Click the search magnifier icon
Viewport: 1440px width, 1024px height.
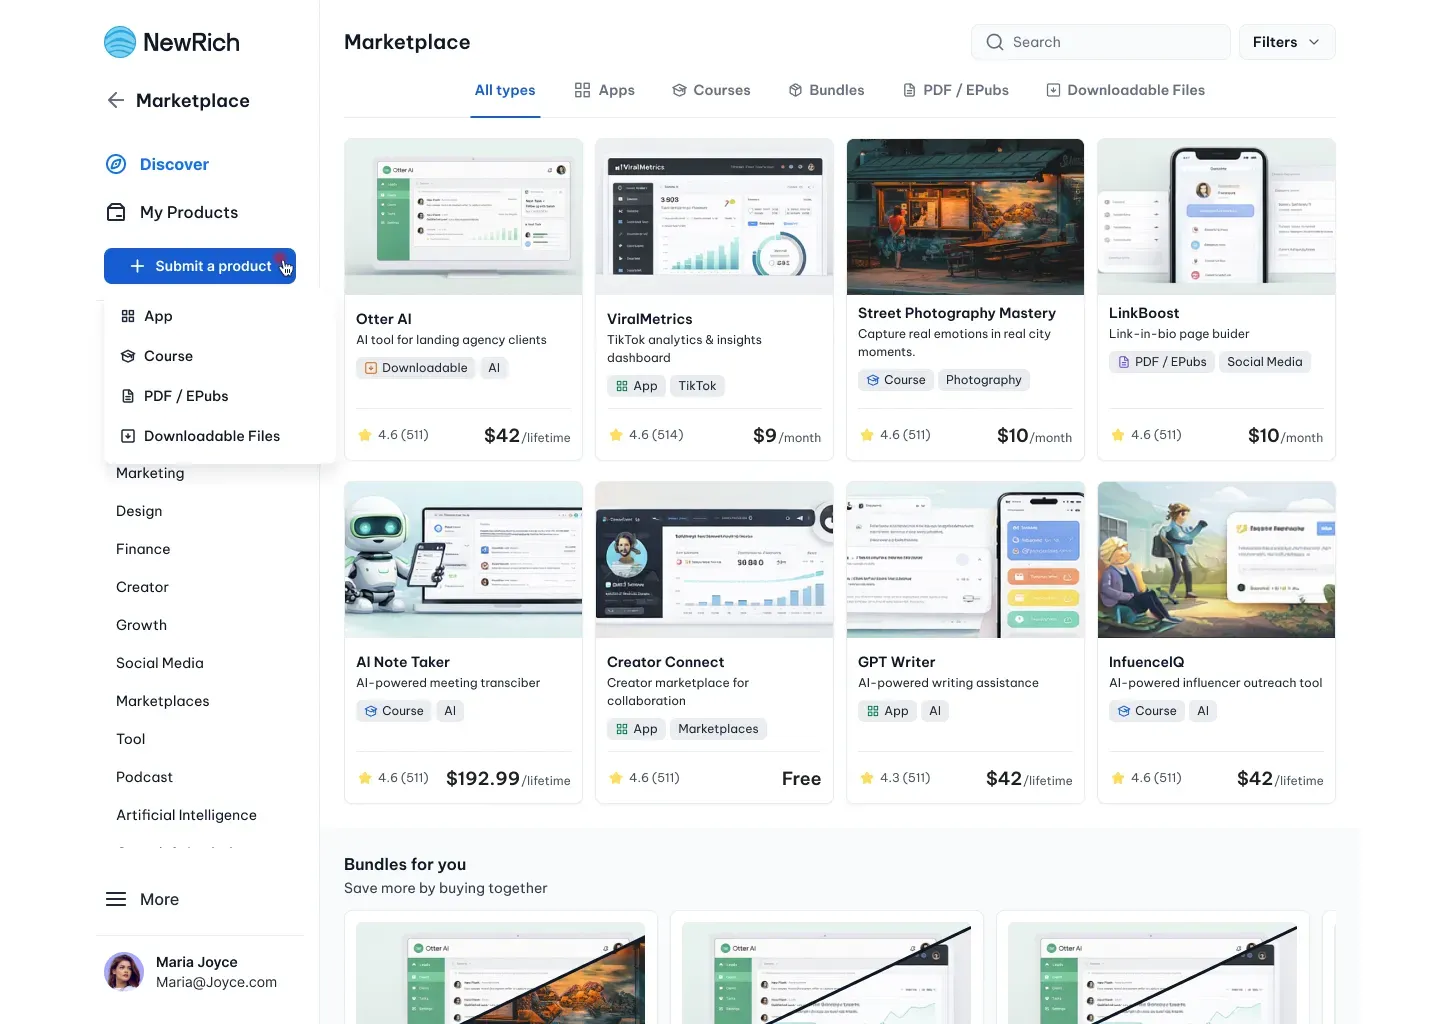pos(995,42)
